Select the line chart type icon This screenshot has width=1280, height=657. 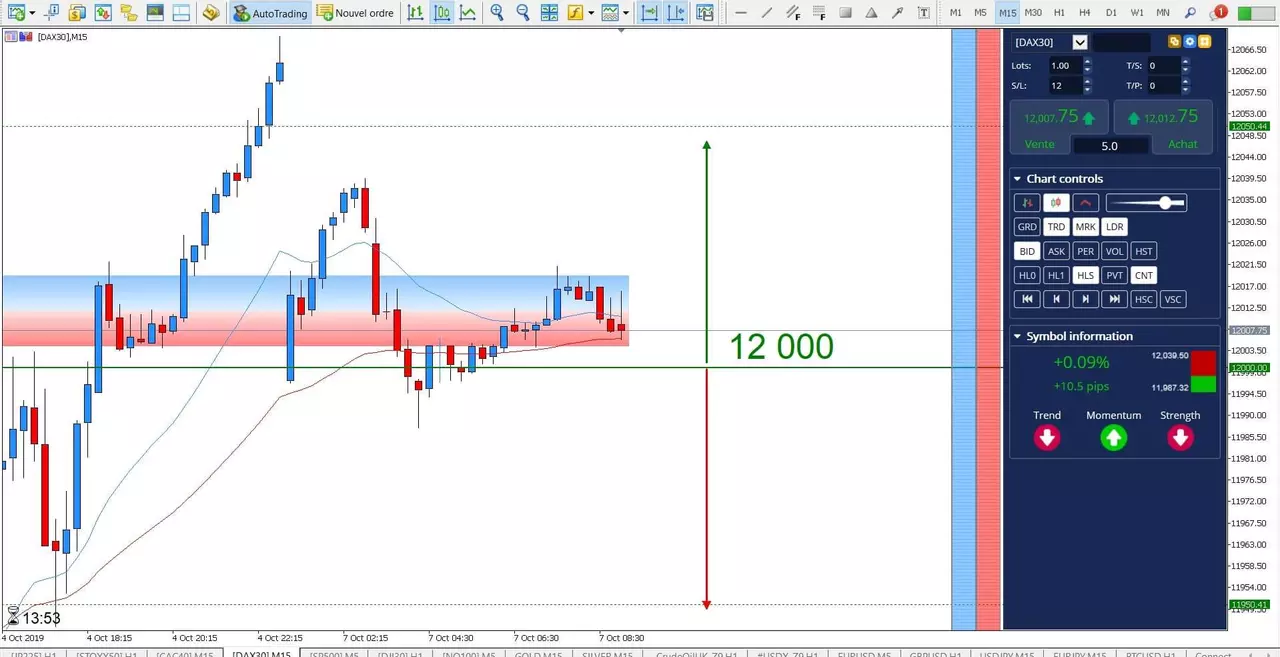(x=467, y=13)
